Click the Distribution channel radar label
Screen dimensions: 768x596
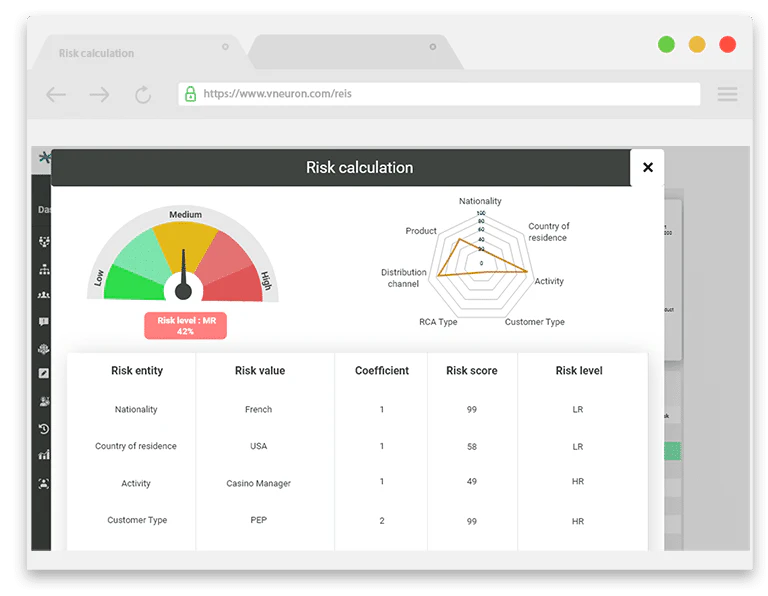click(x=404, y=278)
